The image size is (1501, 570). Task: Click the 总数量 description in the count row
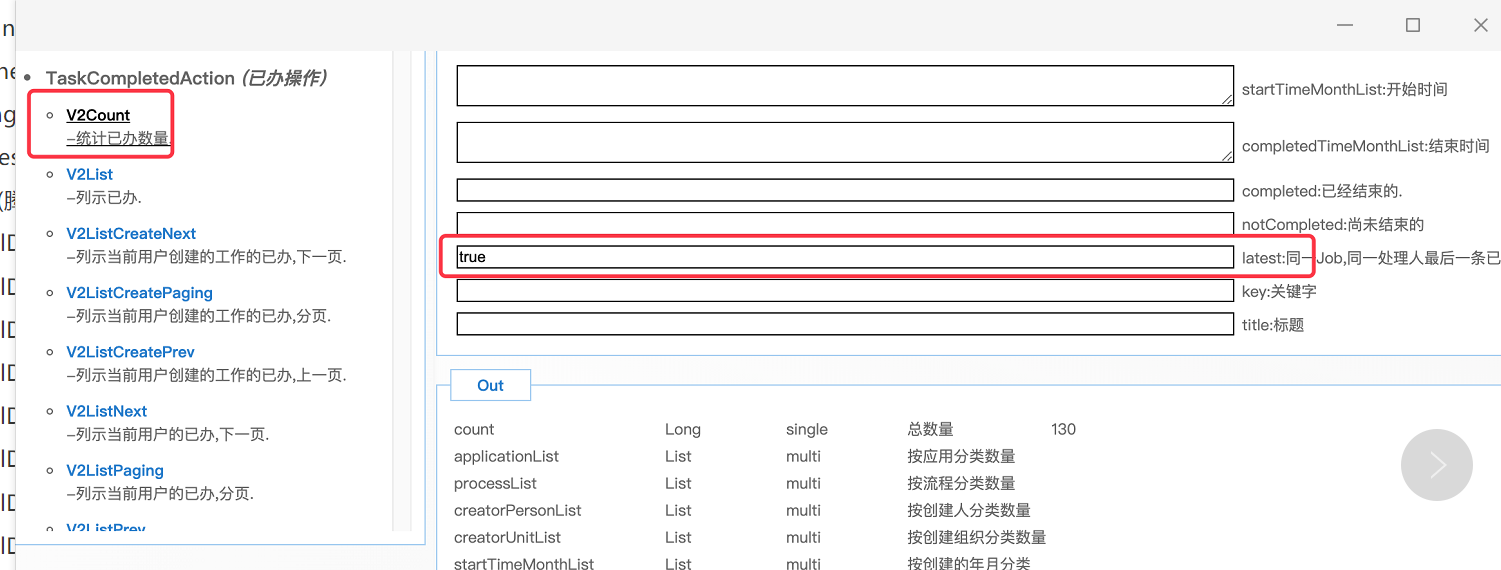[930, 429]
